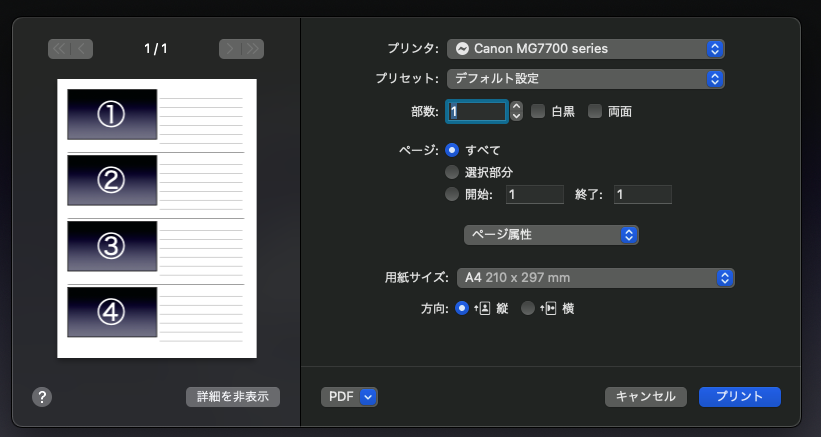Open the プリセット デフォルト設定 dropdown

pos(585,79)
